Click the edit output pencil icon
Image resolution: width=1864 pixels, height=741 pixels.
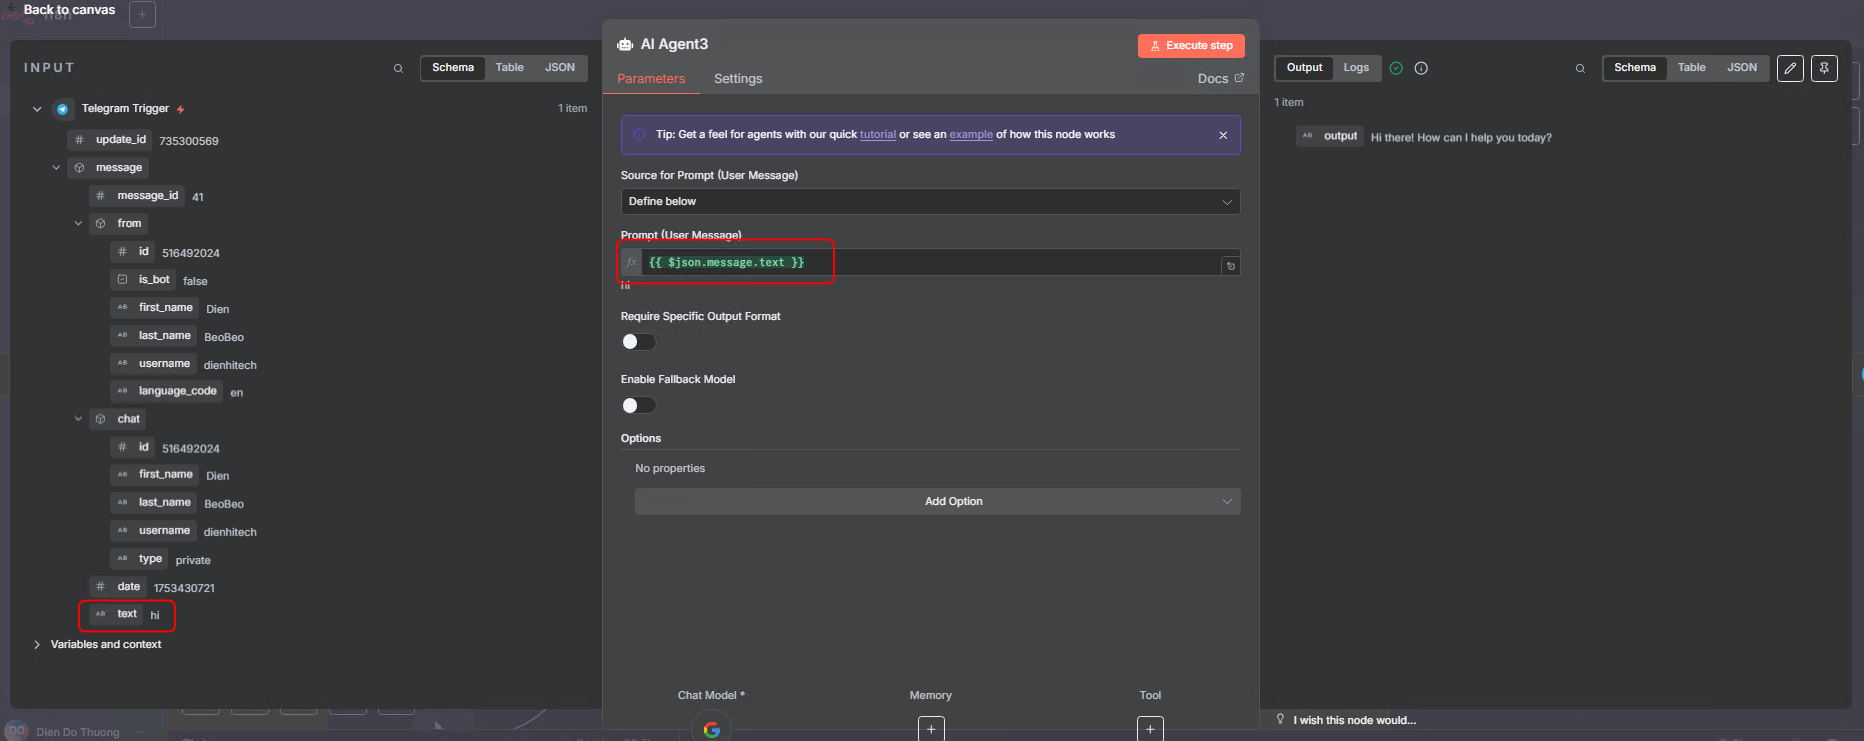pyautogui.click(x=1790, y=68)
